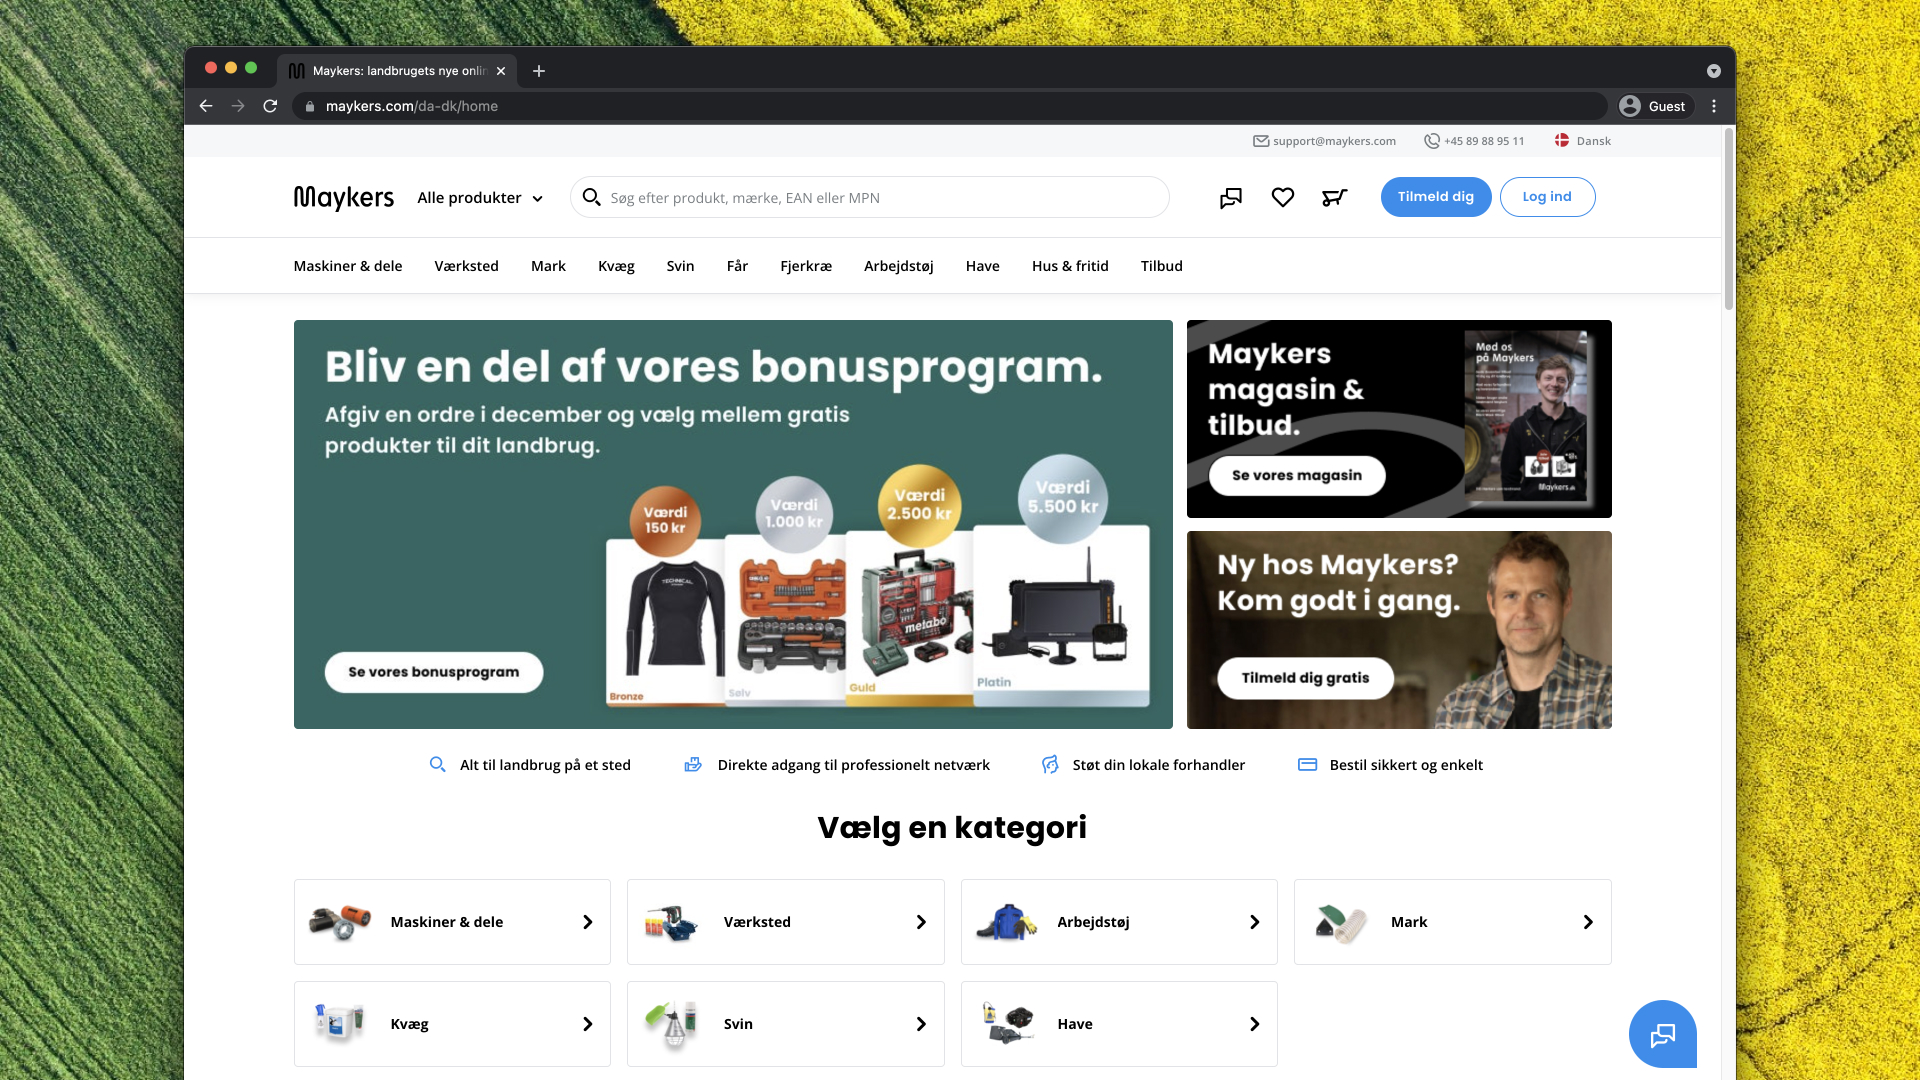Open the Dansk language selector
Screen dimensions: 1920x1080
pyautogui.click(x=1583, y=141)
